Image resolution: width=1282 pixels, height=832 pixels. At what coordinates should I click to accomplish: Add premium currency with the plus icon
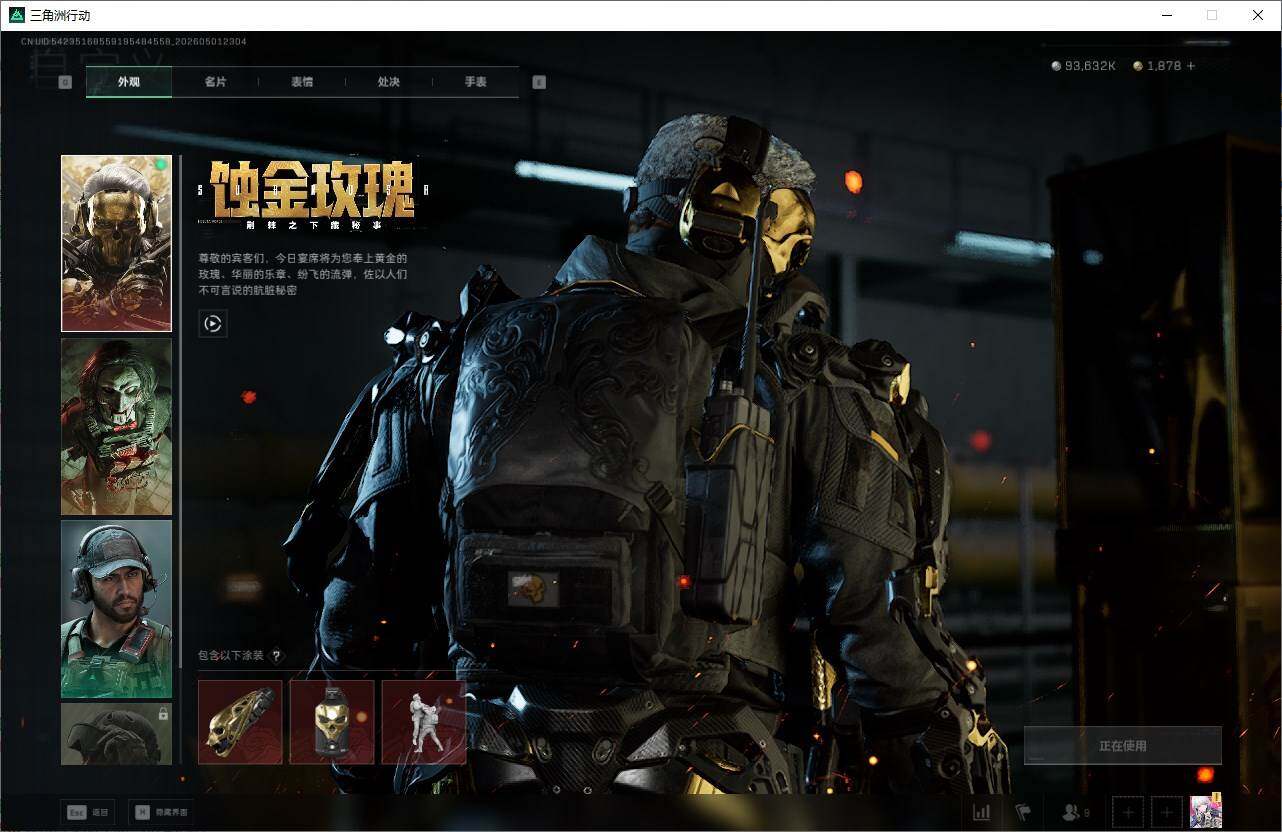click(x=1190, y=66)
